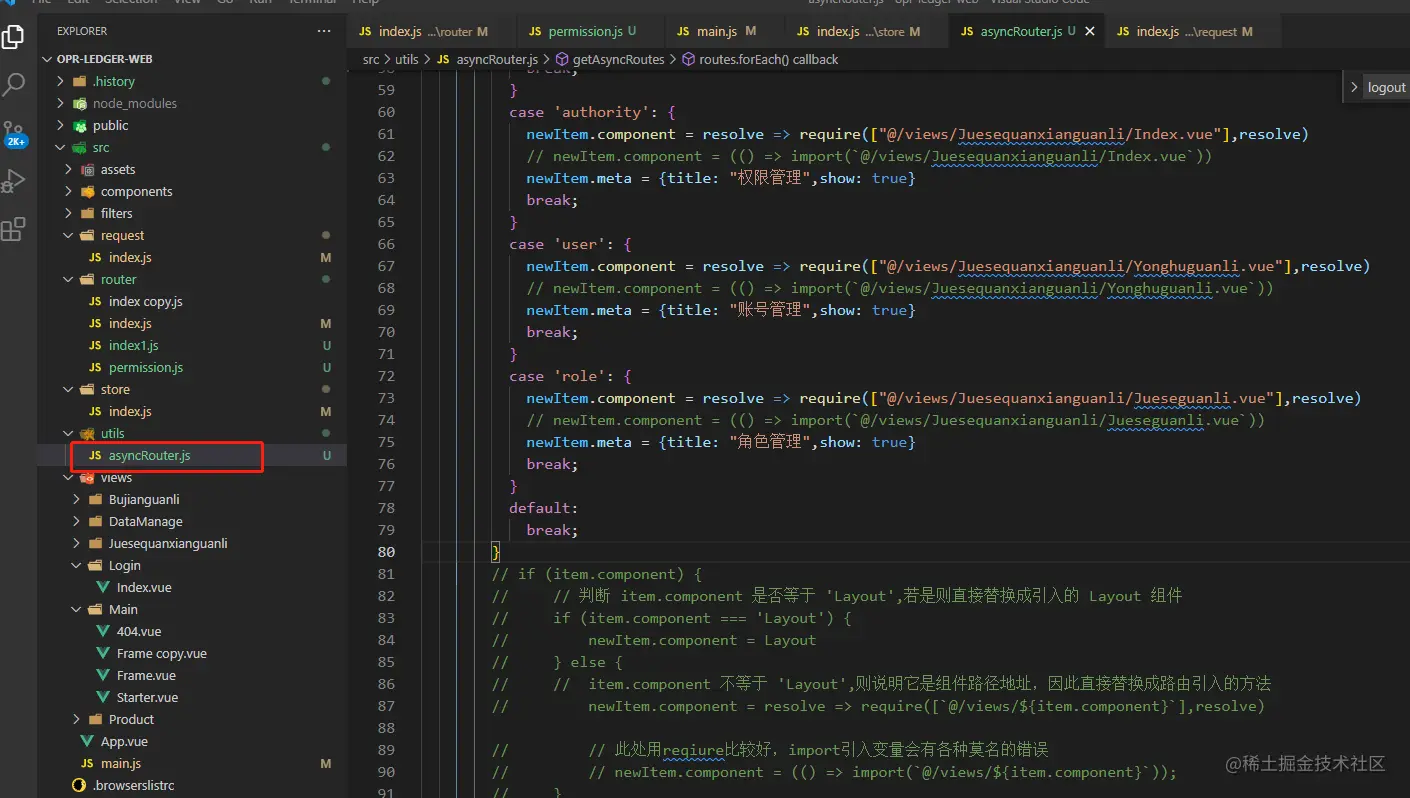Switch to the index.js router tab
Screen dimensions: 1410x798
432,32
